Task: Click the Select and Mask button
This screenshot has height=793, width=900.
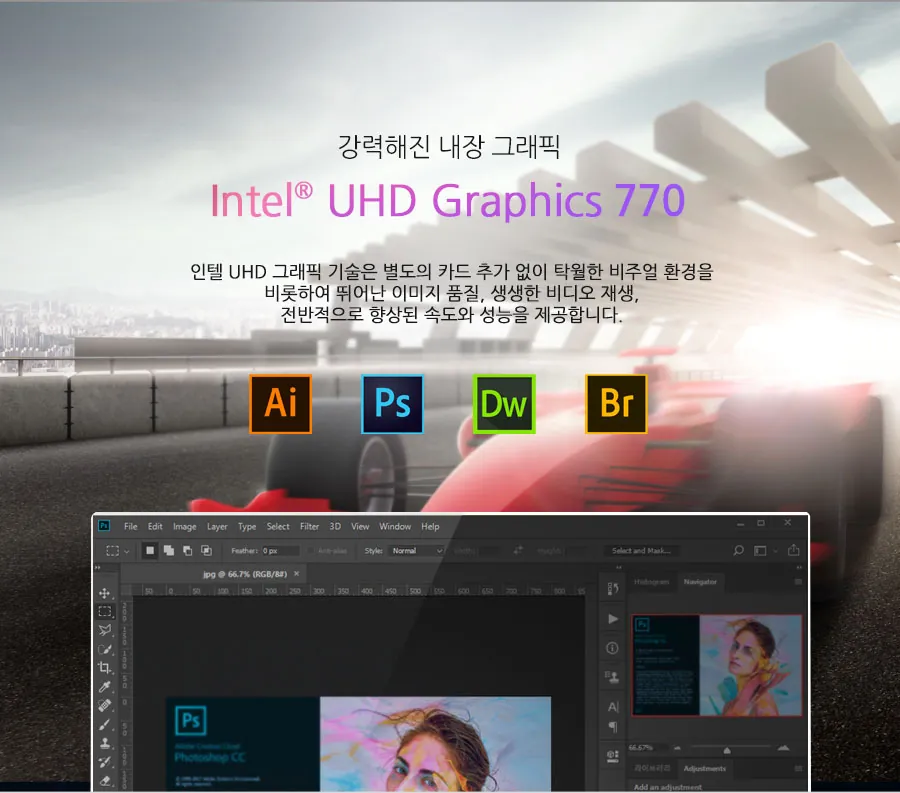Action: point(641,551)
